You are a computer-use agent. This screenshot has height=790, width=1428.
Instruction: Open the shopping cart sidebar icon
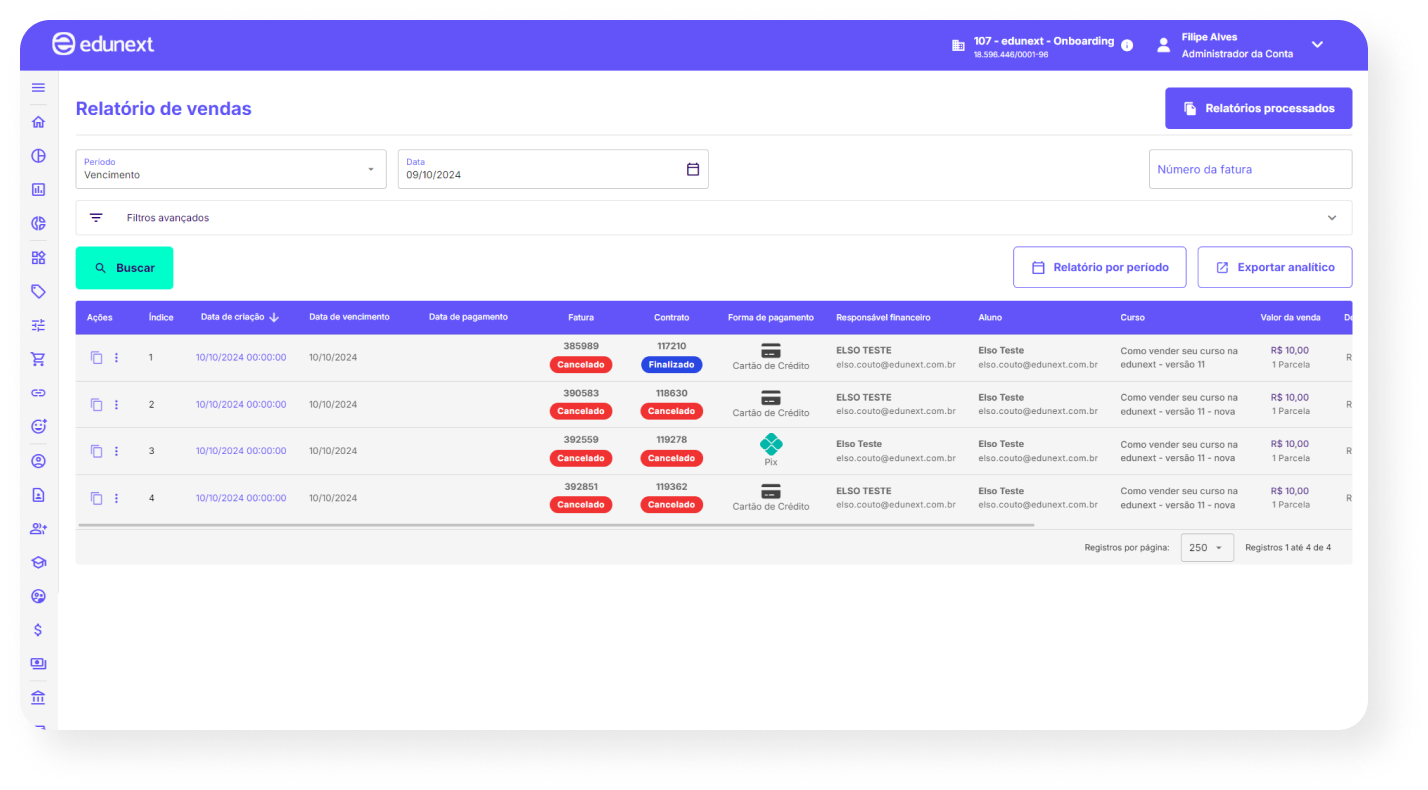tap(38, 359)
